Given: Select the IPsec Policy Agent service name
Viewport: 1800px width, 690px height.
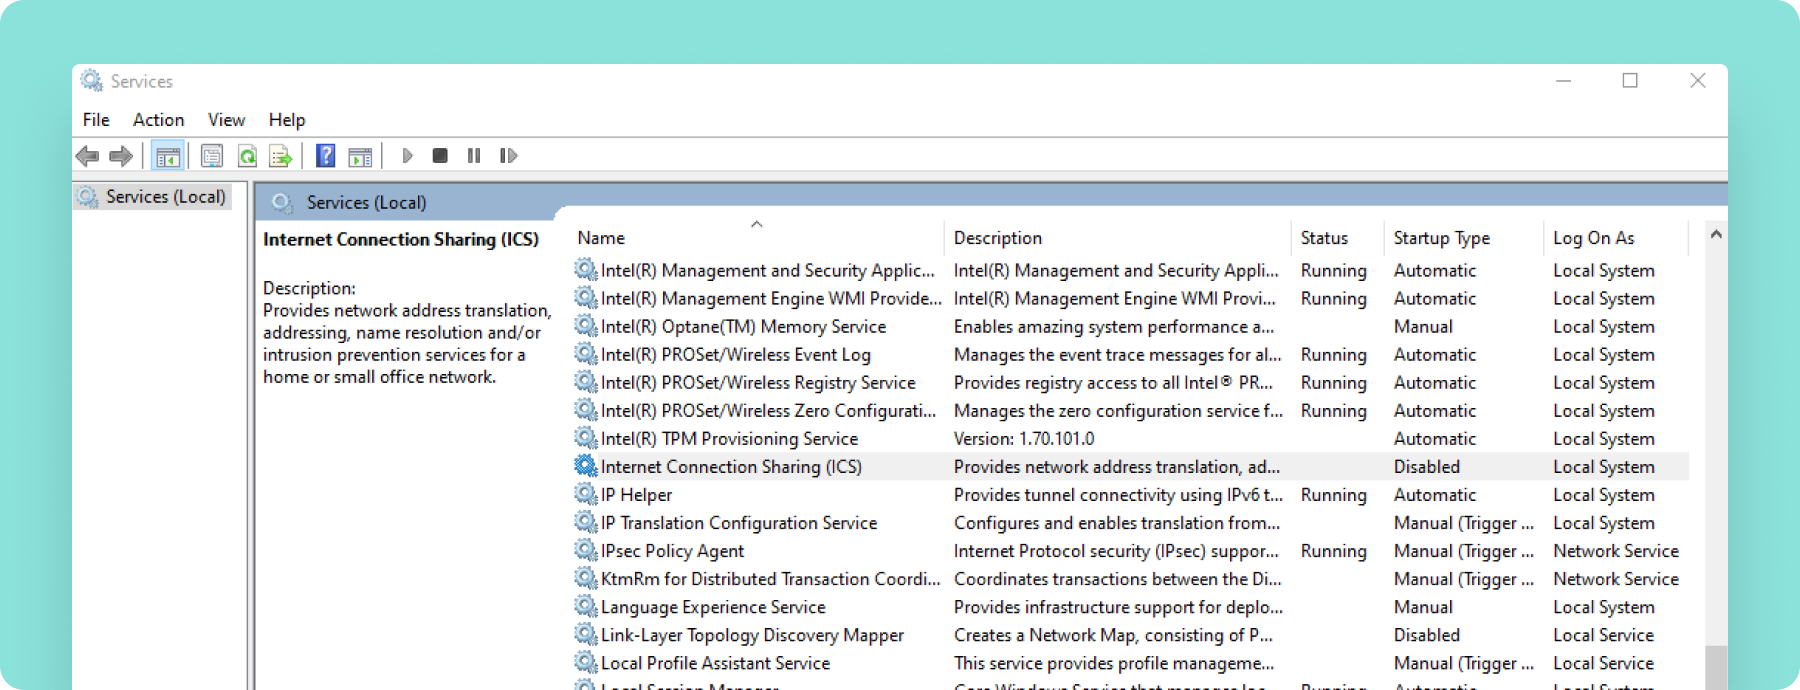Looking at the screenshot, I should pos(672,551).
